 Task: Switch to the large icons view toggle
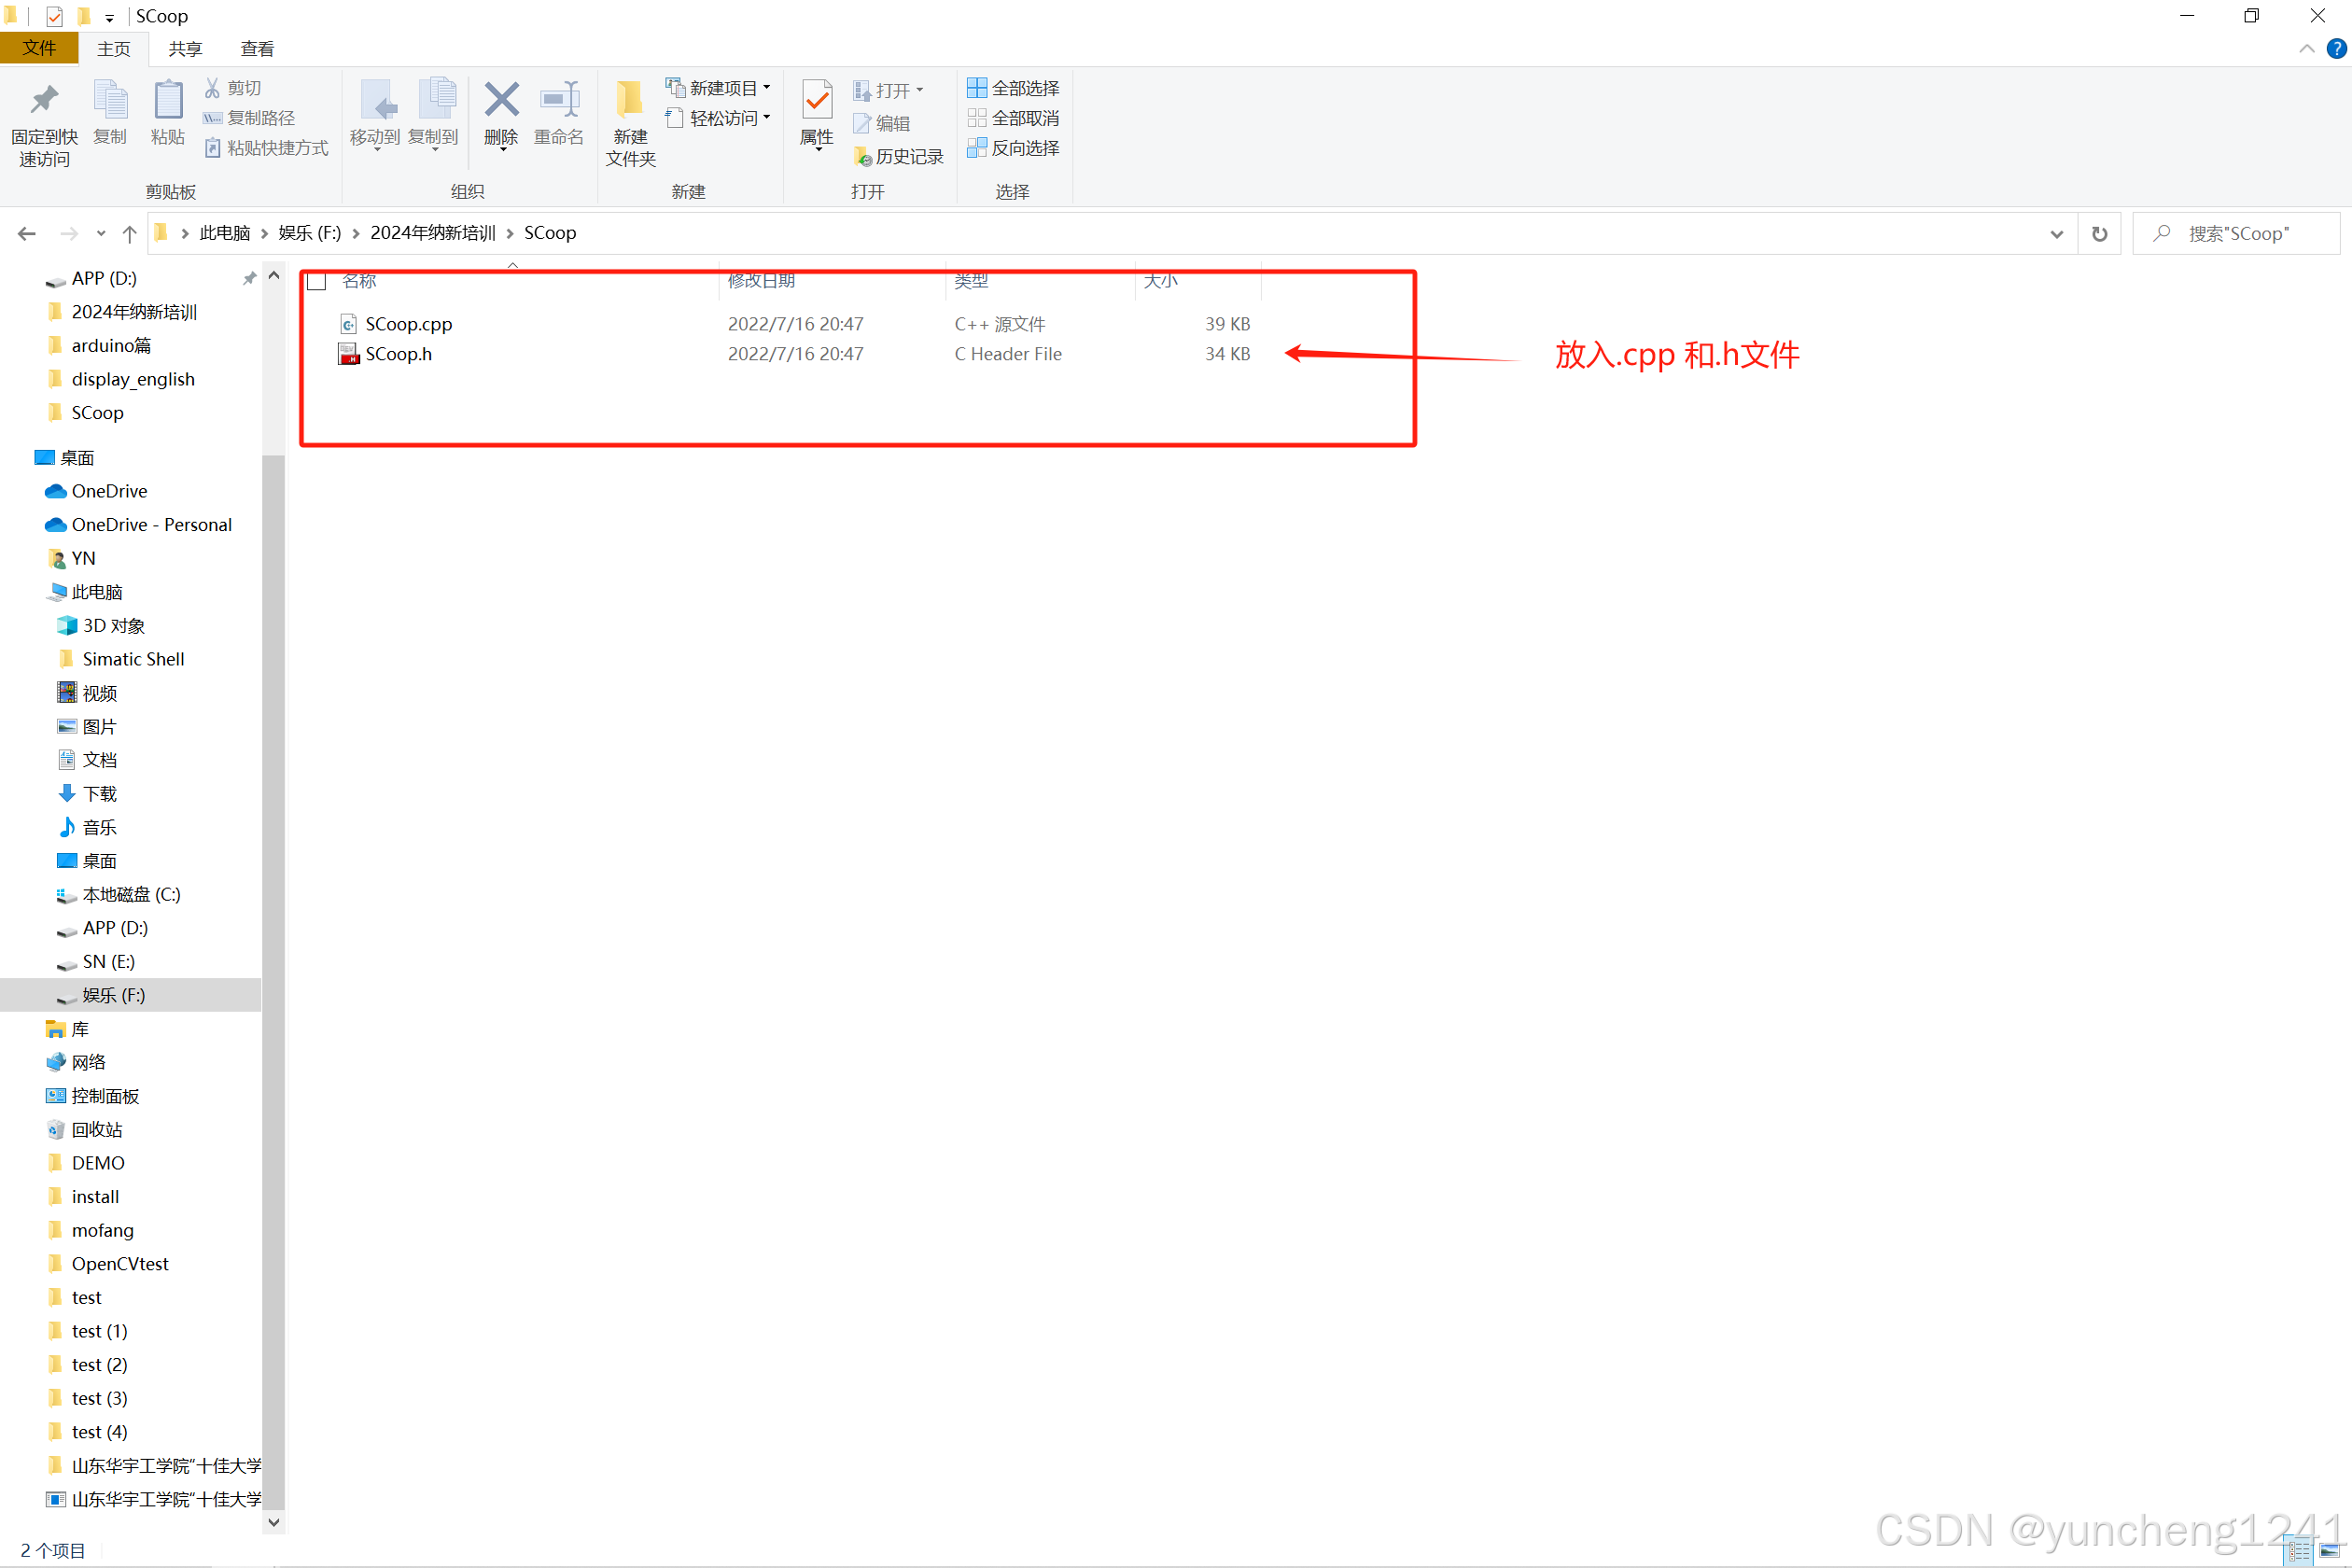[2329, 1550]
